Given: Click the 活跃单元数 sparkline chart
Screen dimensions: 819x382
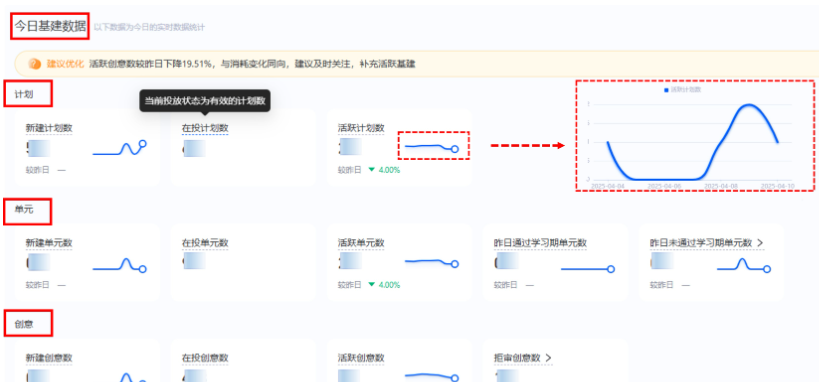Looking at the screenshot, I should click(432, 262).
